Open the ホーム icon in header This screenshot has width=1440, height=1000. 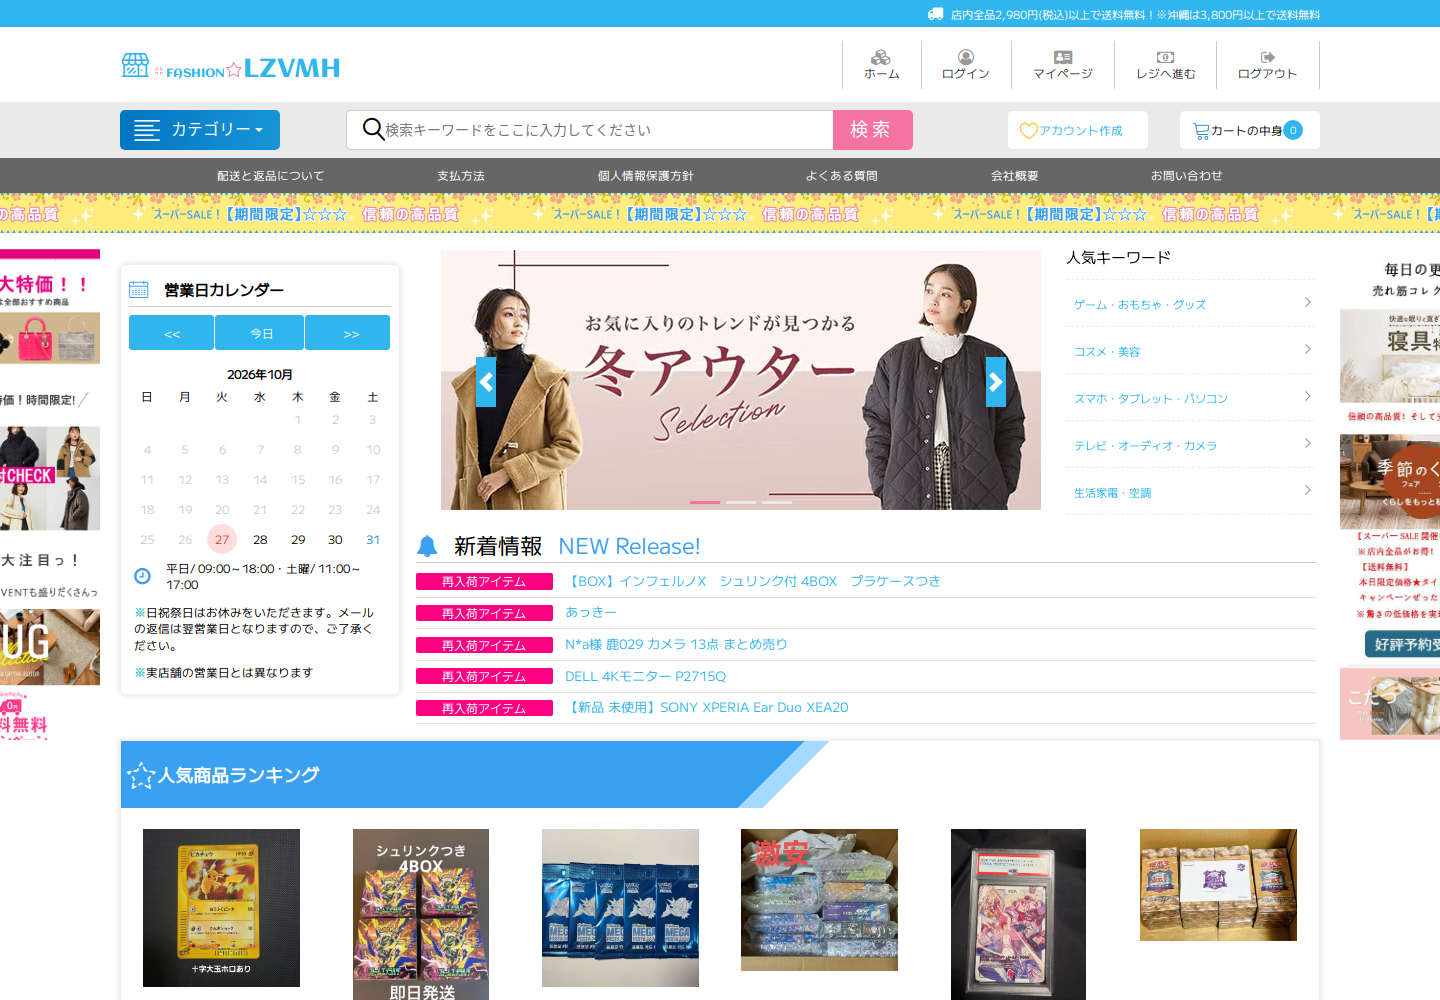pos(881,57)
